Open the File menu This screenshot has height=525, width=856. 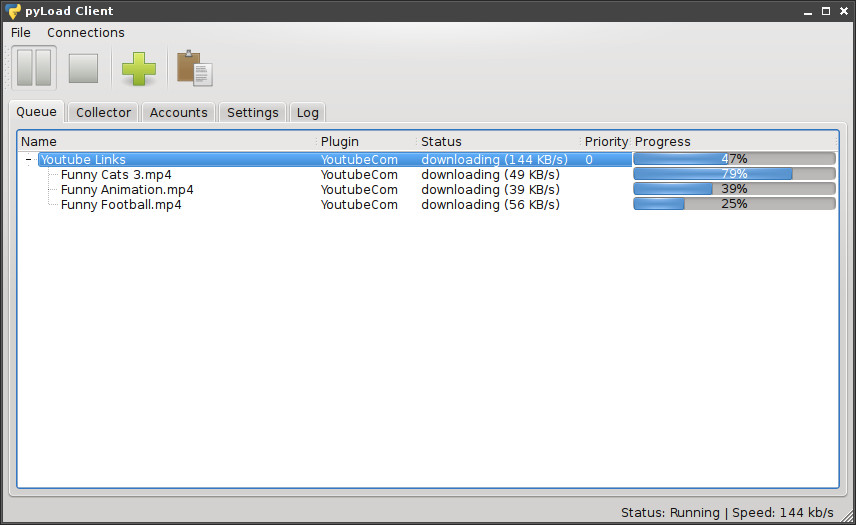pyautogui.click(x=21, y=33)
